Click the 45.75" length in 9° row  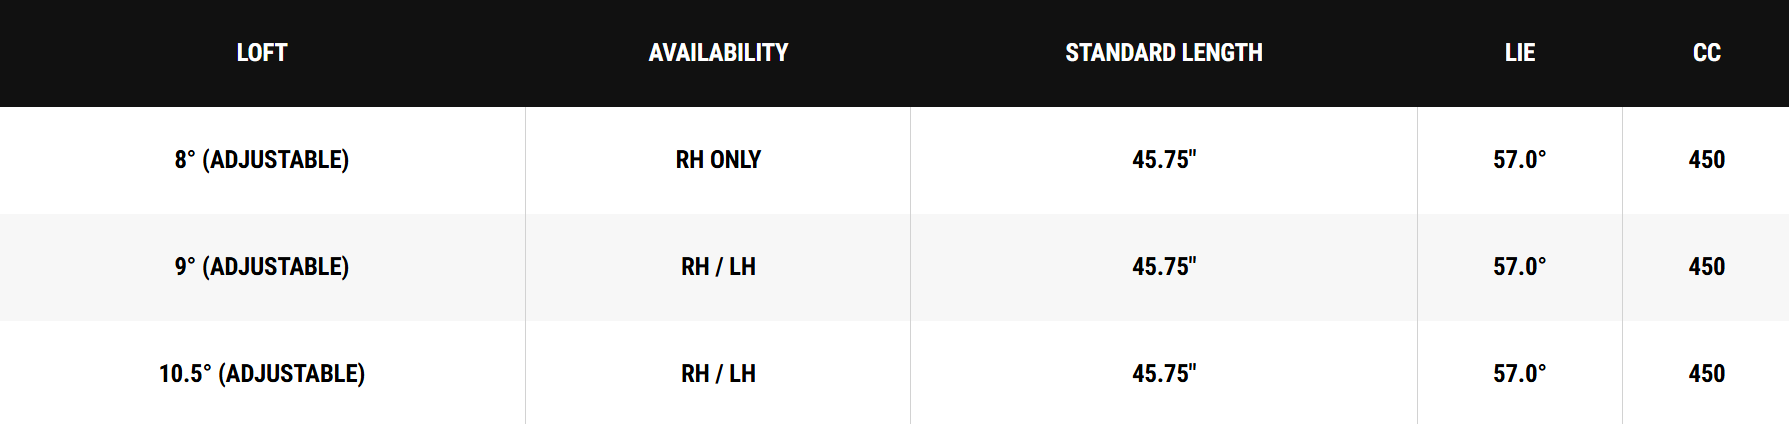[1163, 267]
